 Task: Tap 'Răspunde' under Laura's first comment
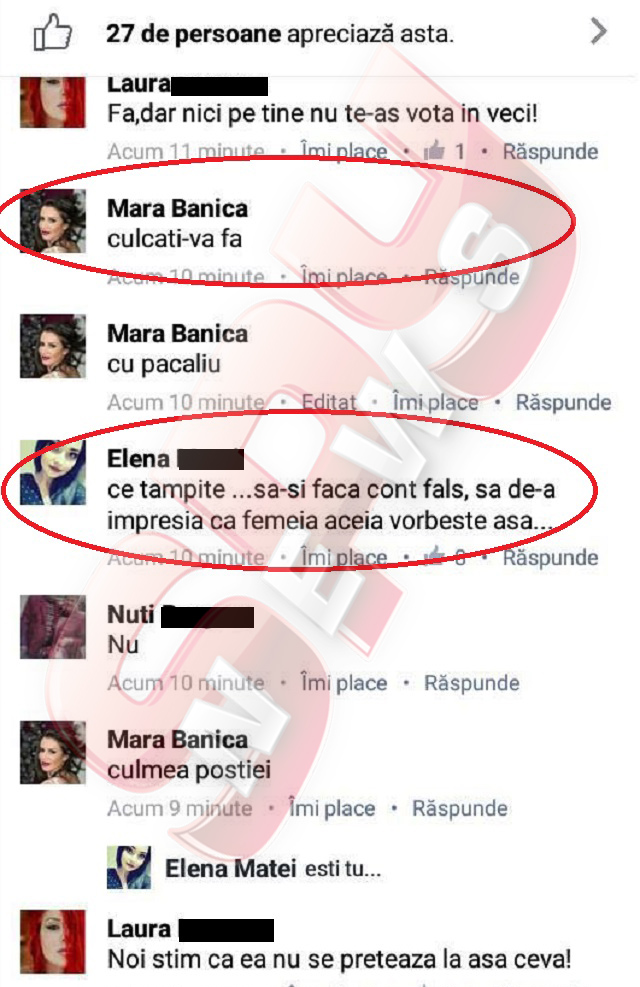550,152
